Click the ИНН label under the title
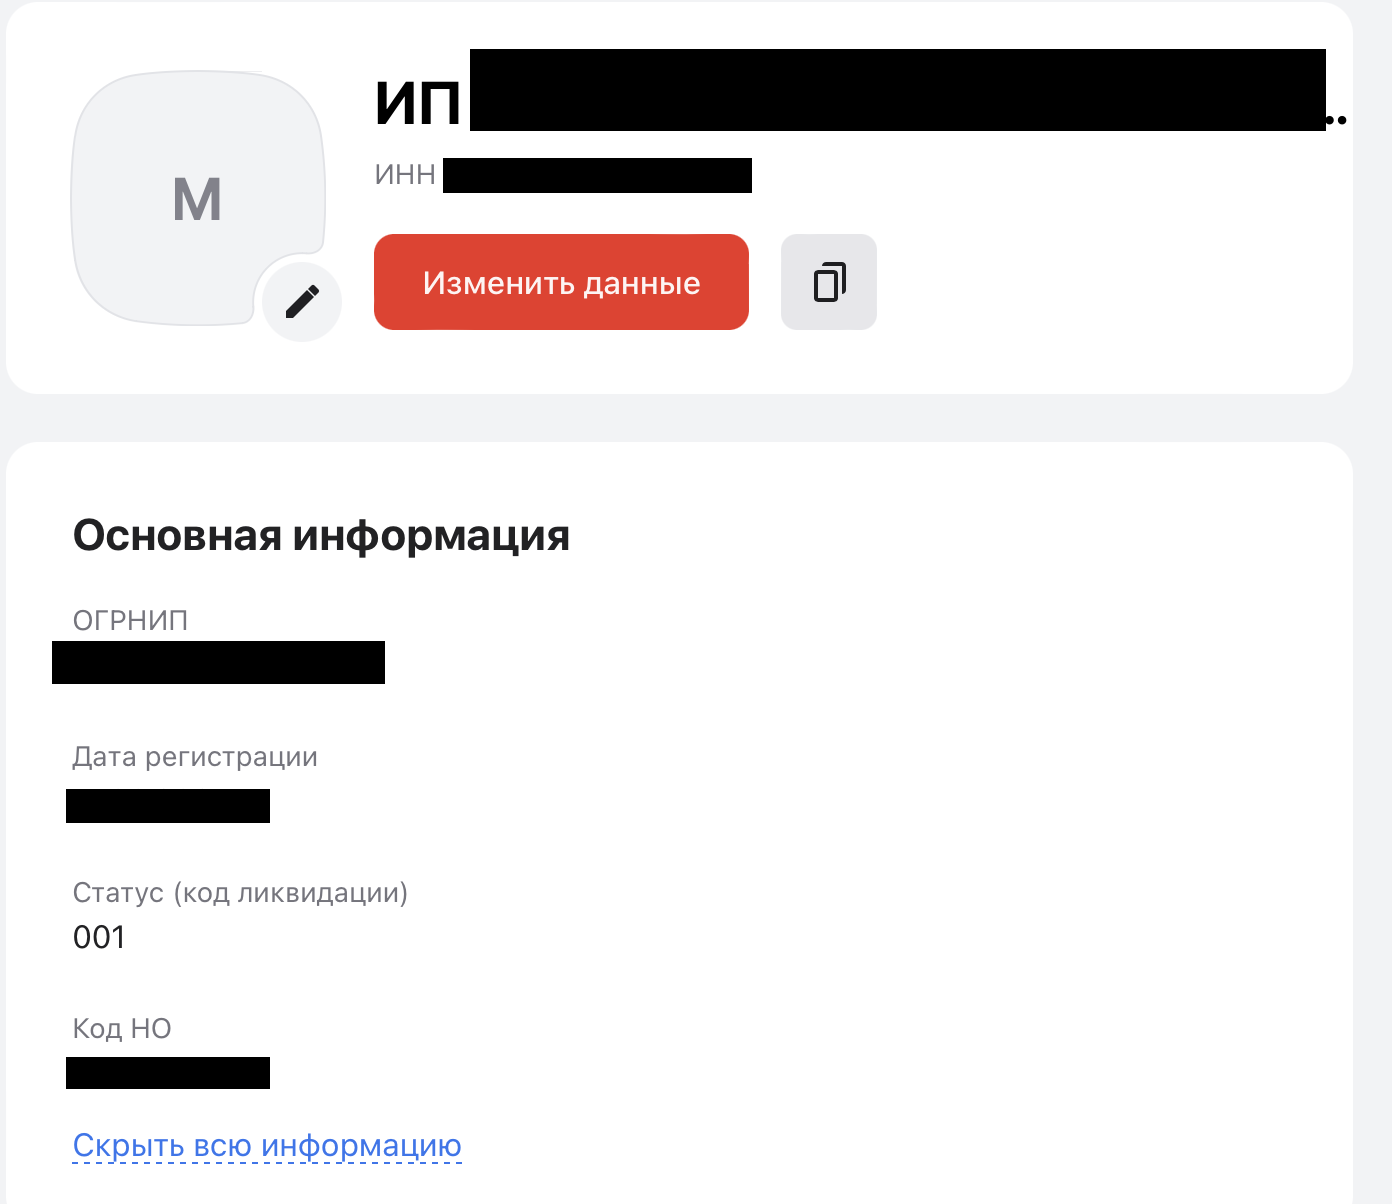The image size is (1392, 1204). click(x=405, y=175)
